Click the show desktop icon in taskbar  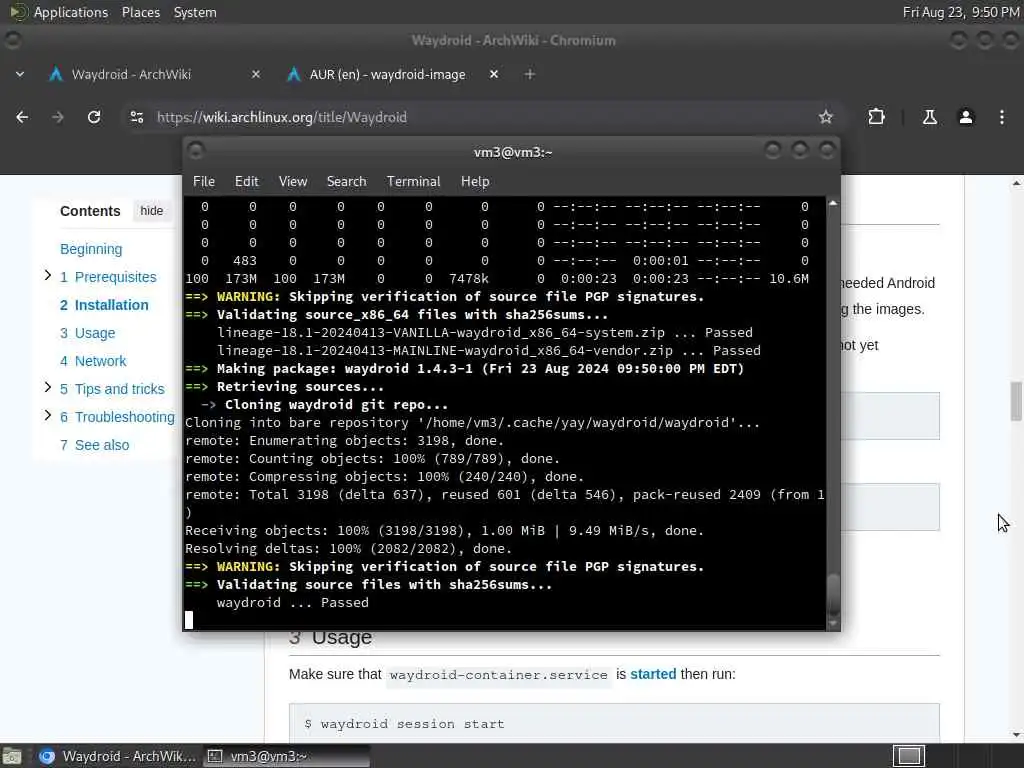(x=12, y=756)
